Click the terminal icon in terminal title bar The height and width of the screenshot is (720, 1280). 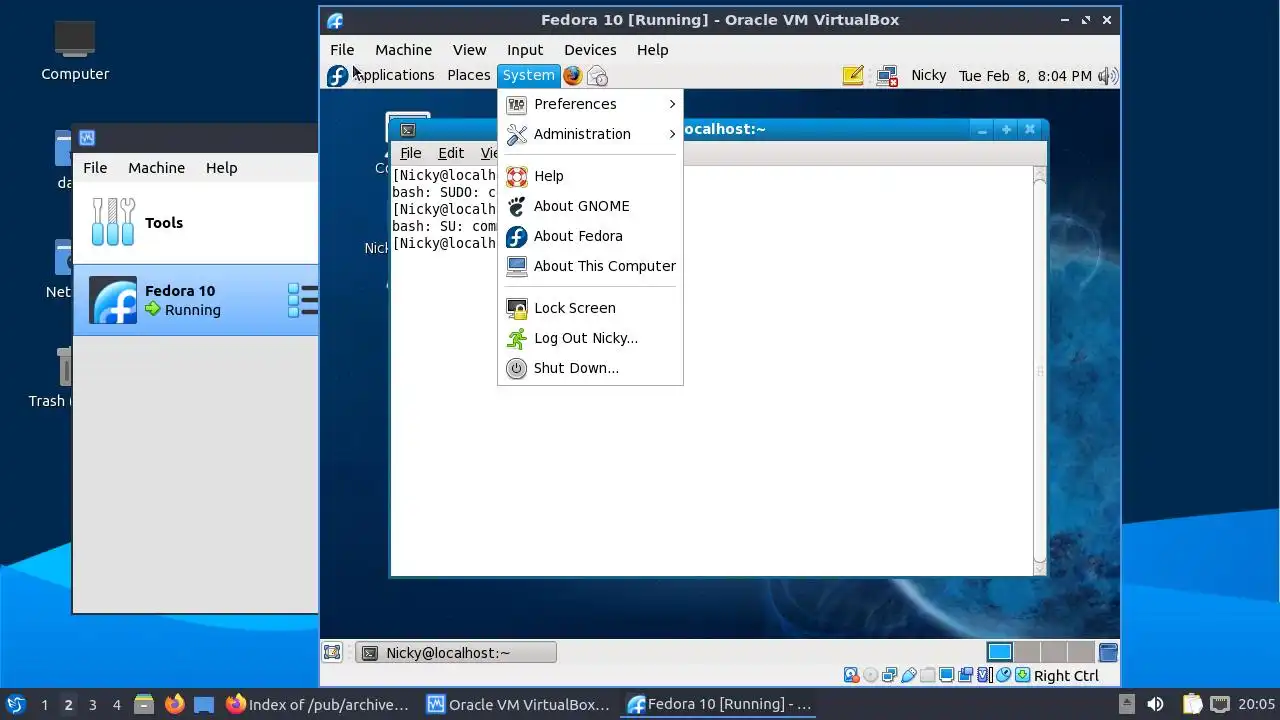[x=407, y=129]
